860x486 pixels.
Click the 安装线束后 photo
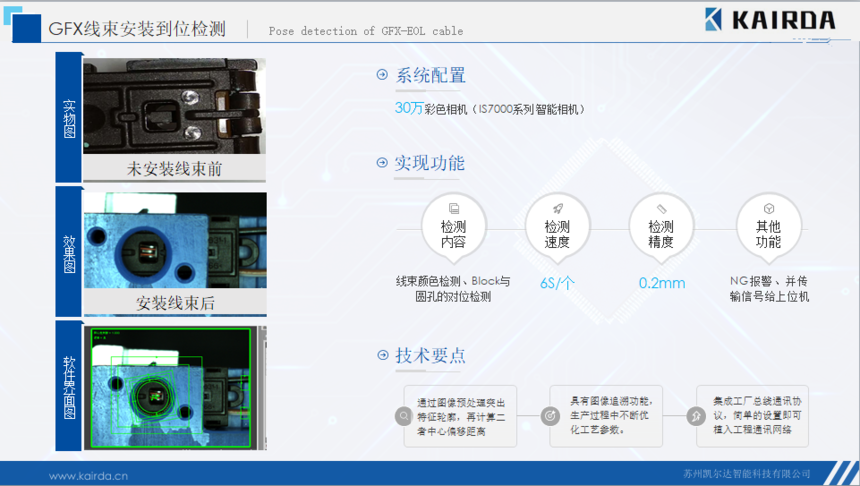[175, 240]
